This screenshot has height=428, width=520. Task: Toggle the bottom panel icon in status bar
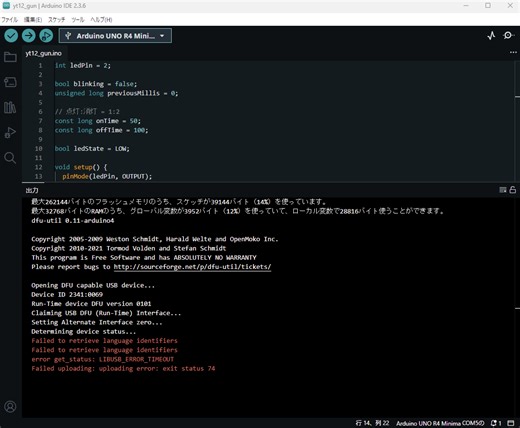click(x=511, y=423)
